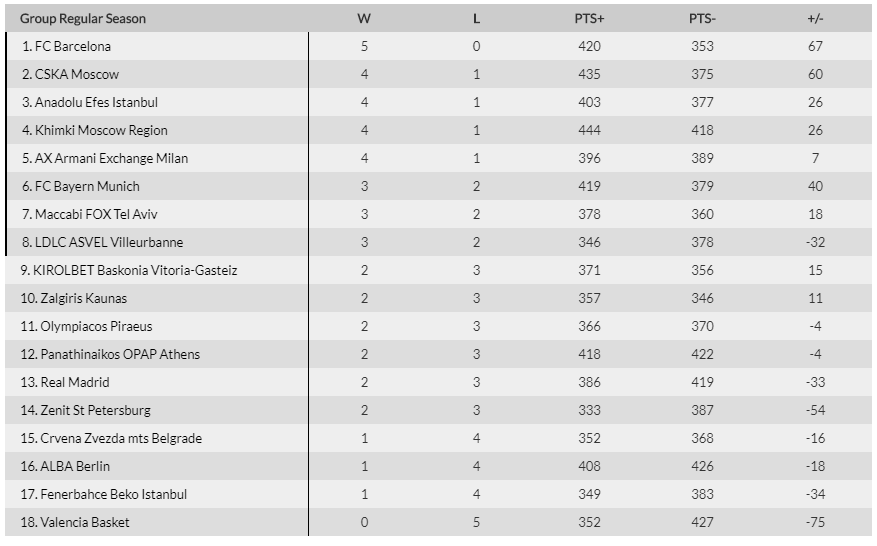Sort by the +/- column header
Viewport: 877px width, 546px height.
(x=815, y=18)
